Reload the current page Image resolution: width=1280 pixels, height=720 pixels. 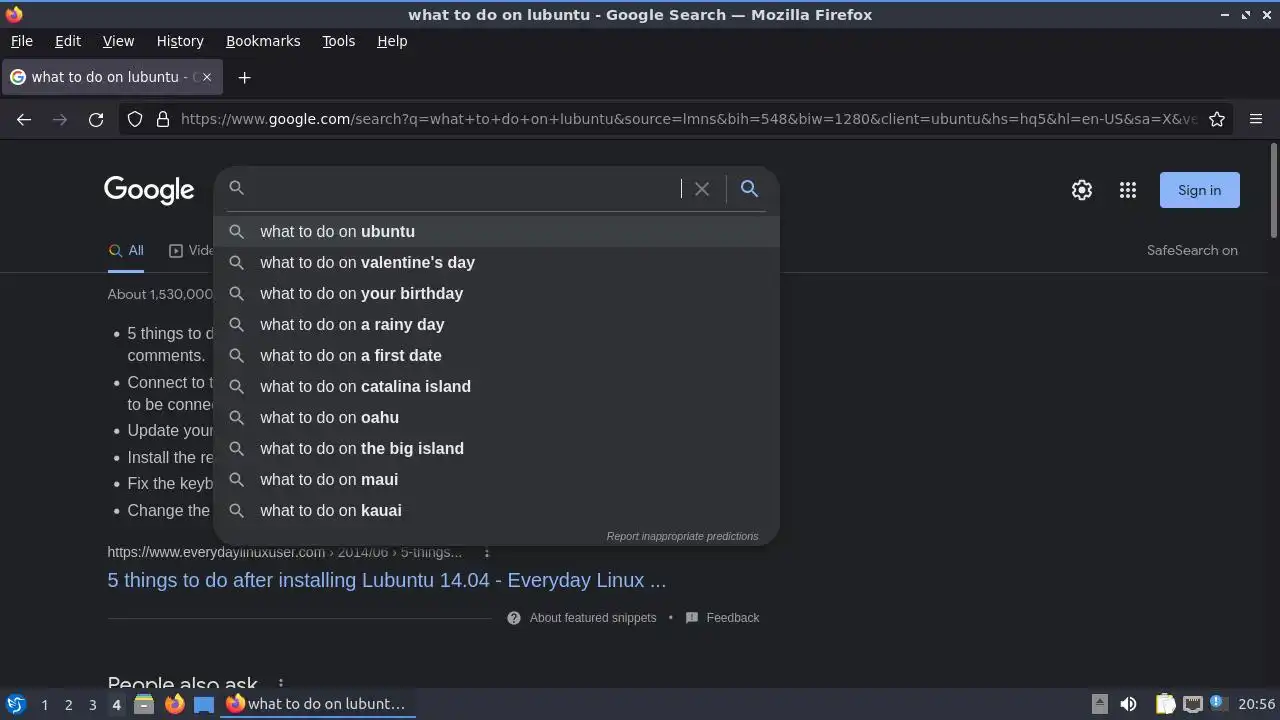click(x=96, y=119)
